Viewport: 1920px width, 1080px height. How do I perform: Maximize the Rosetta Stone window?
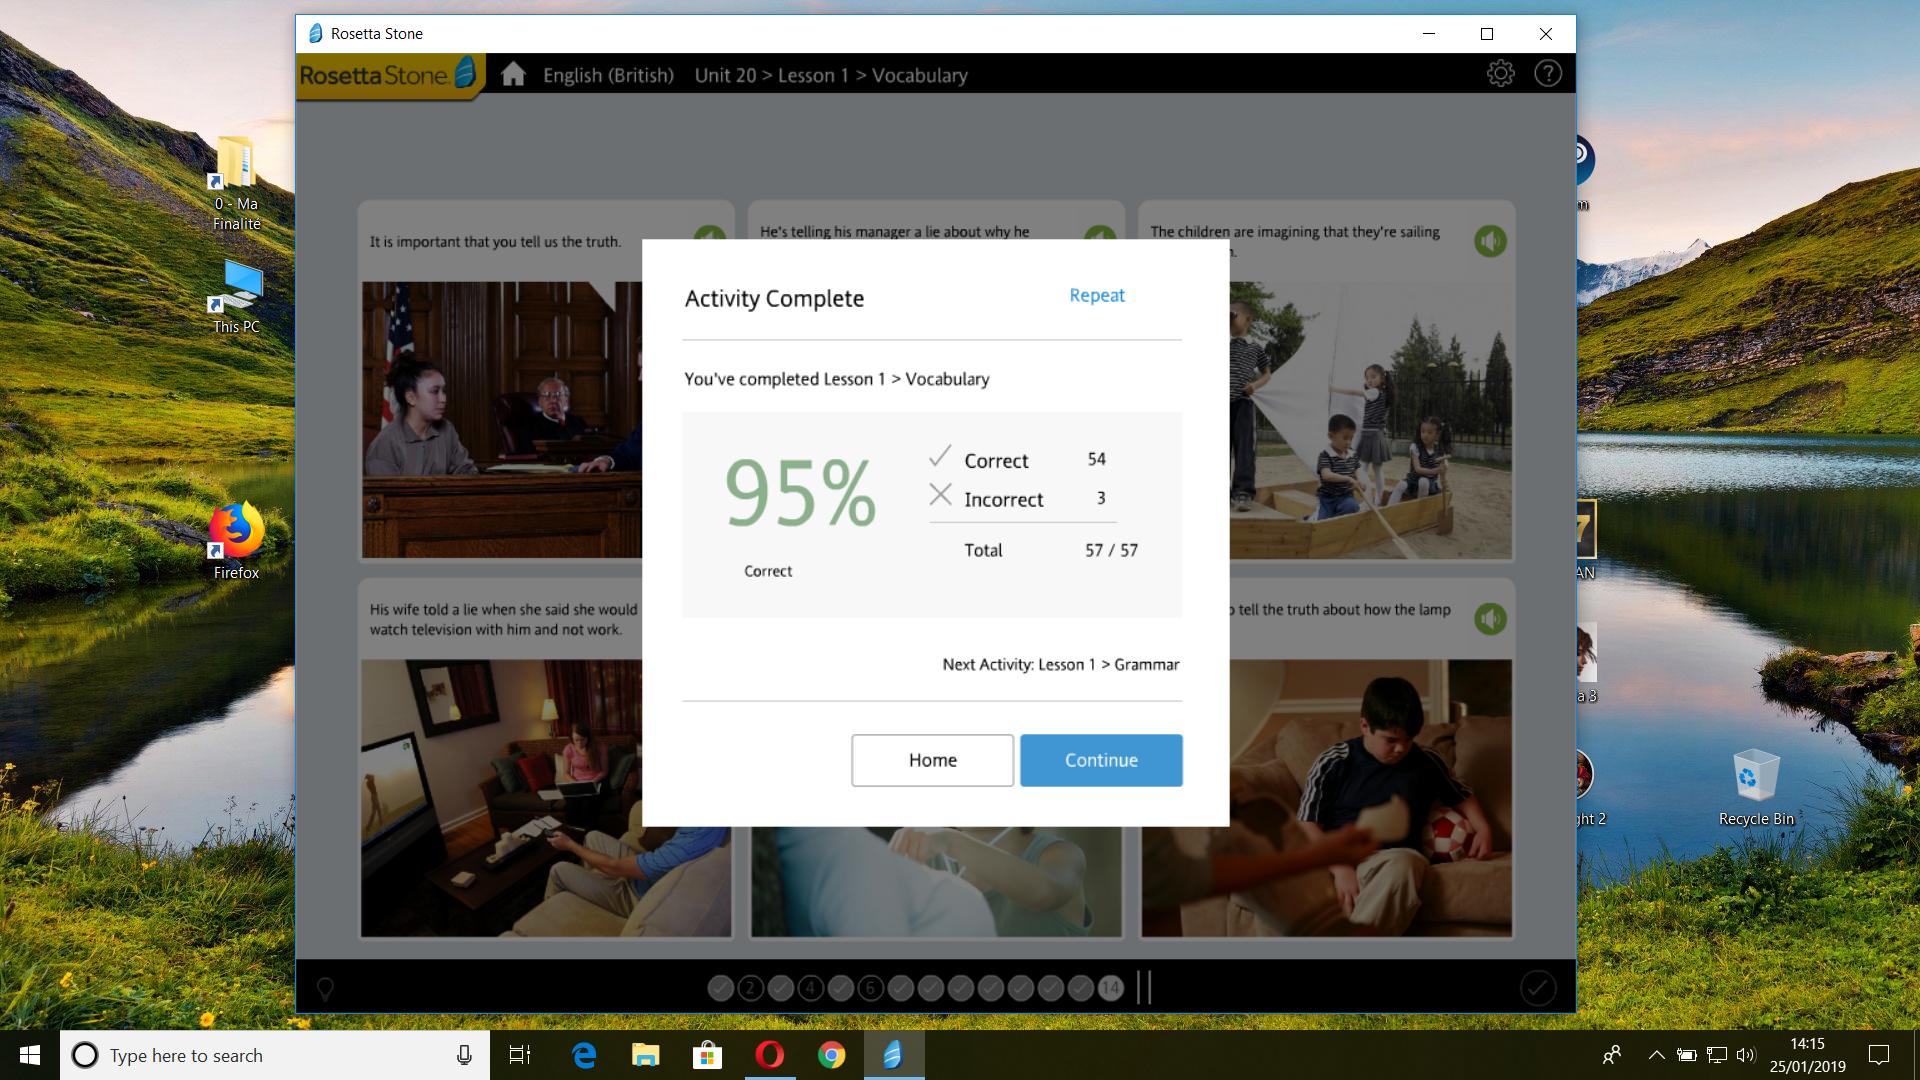[x=1487, y=34]
